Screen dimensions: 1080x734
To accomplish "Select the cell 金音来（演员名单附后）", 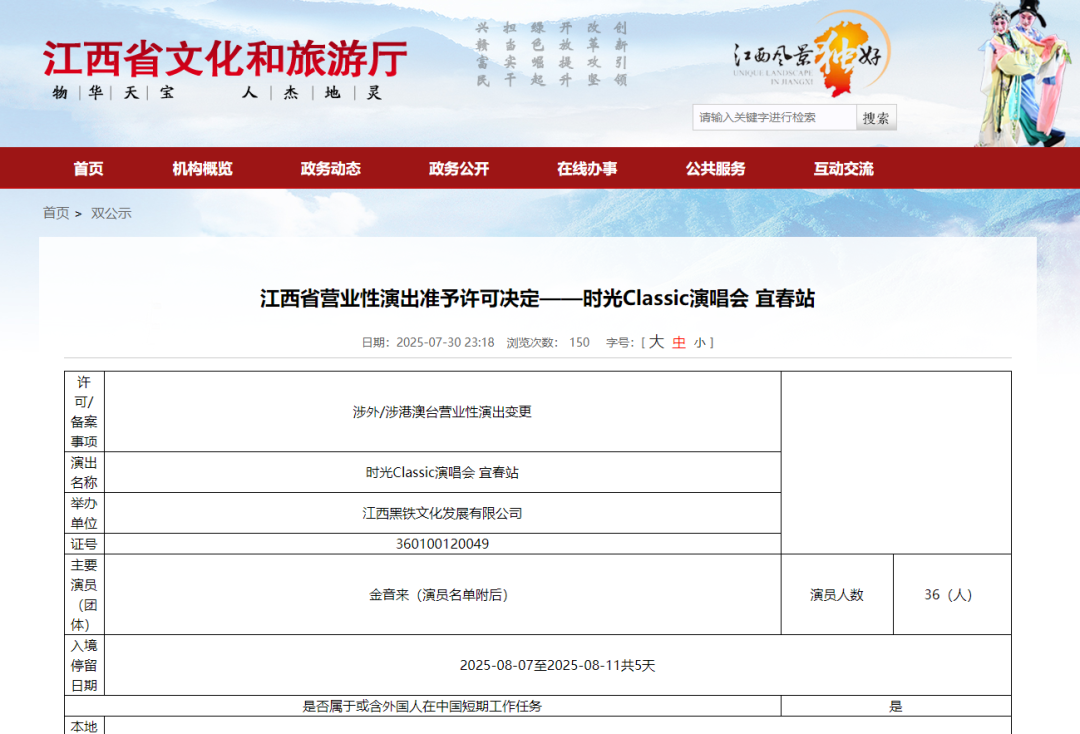I will pos(443,594).
